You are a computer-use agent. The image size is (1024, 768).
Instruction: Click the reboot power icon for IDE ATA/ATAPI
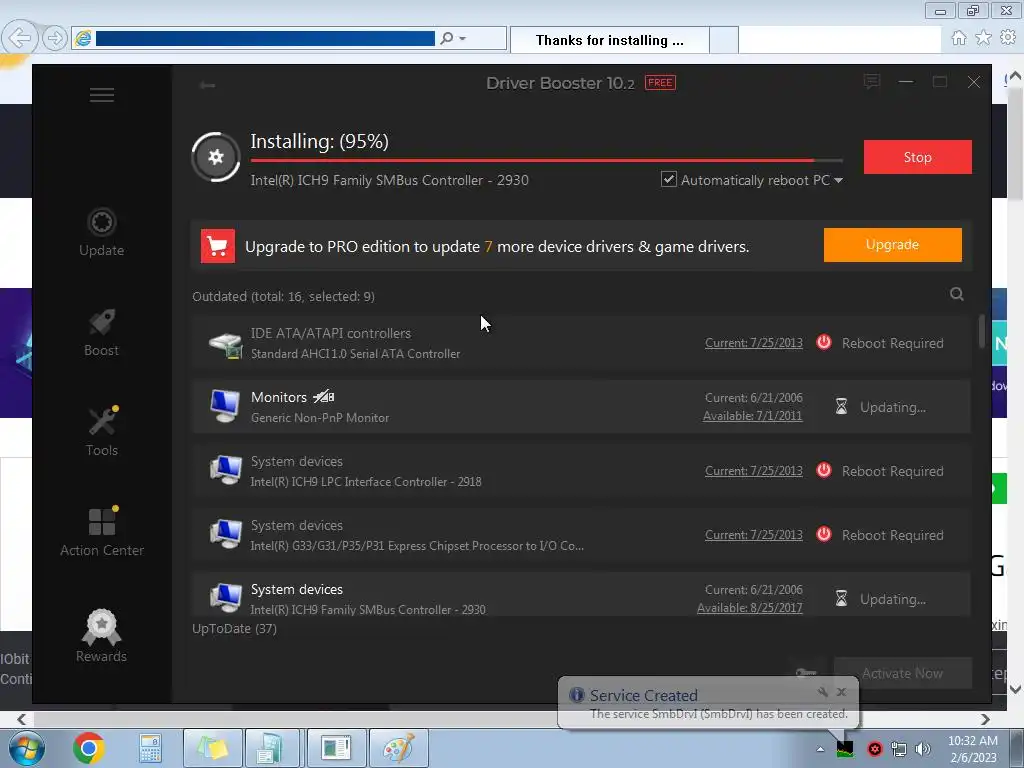[x=824, y=342]
